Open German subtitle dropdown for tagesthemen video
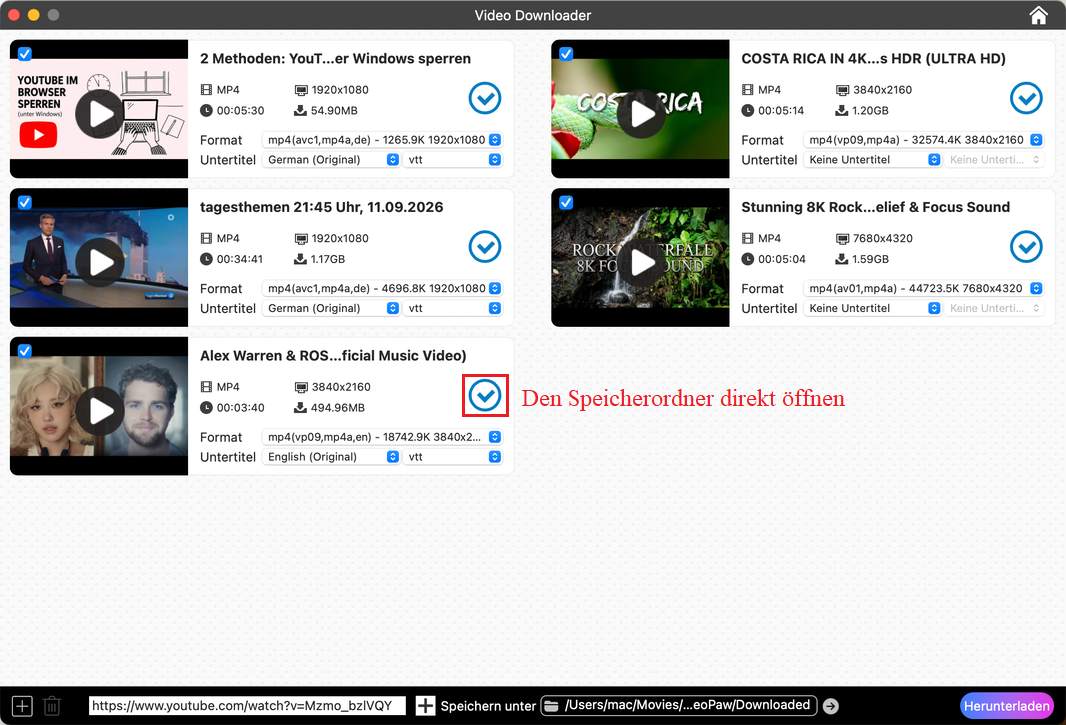 [x=331, y=308]
